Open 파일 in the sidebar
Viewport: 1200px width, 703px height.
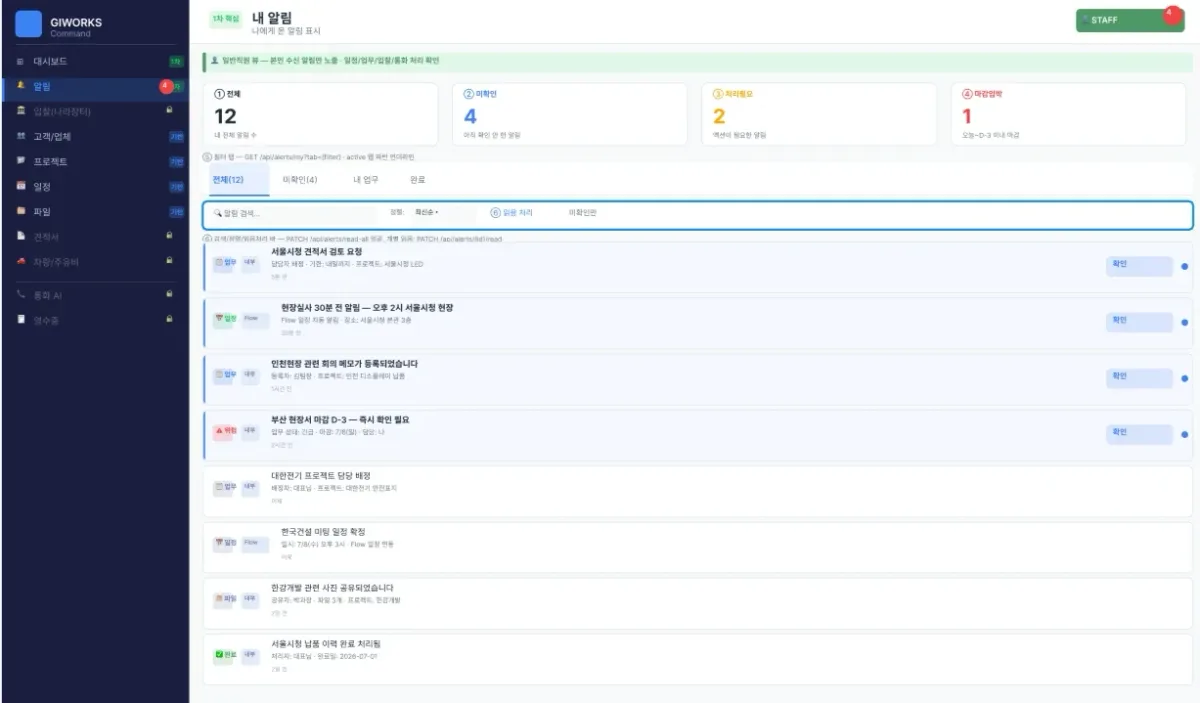pos(94,211)
